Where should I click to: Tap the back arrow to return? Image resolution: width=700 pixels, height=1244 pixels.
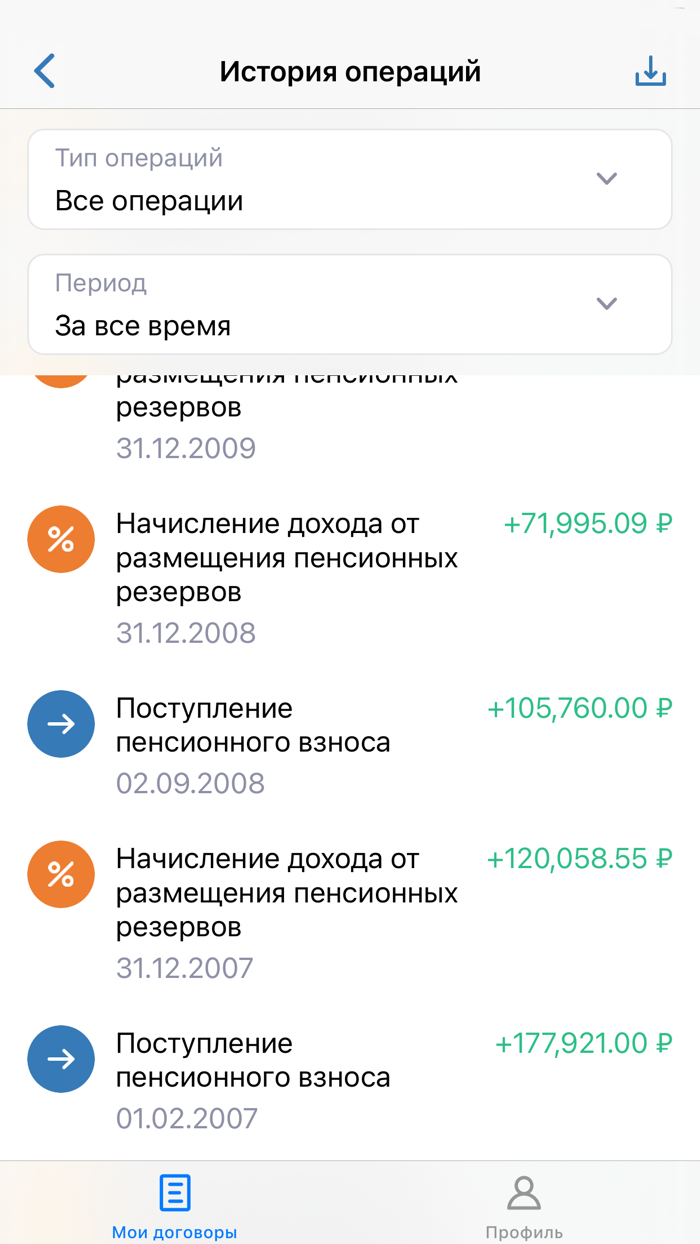[x=42, y=71]
